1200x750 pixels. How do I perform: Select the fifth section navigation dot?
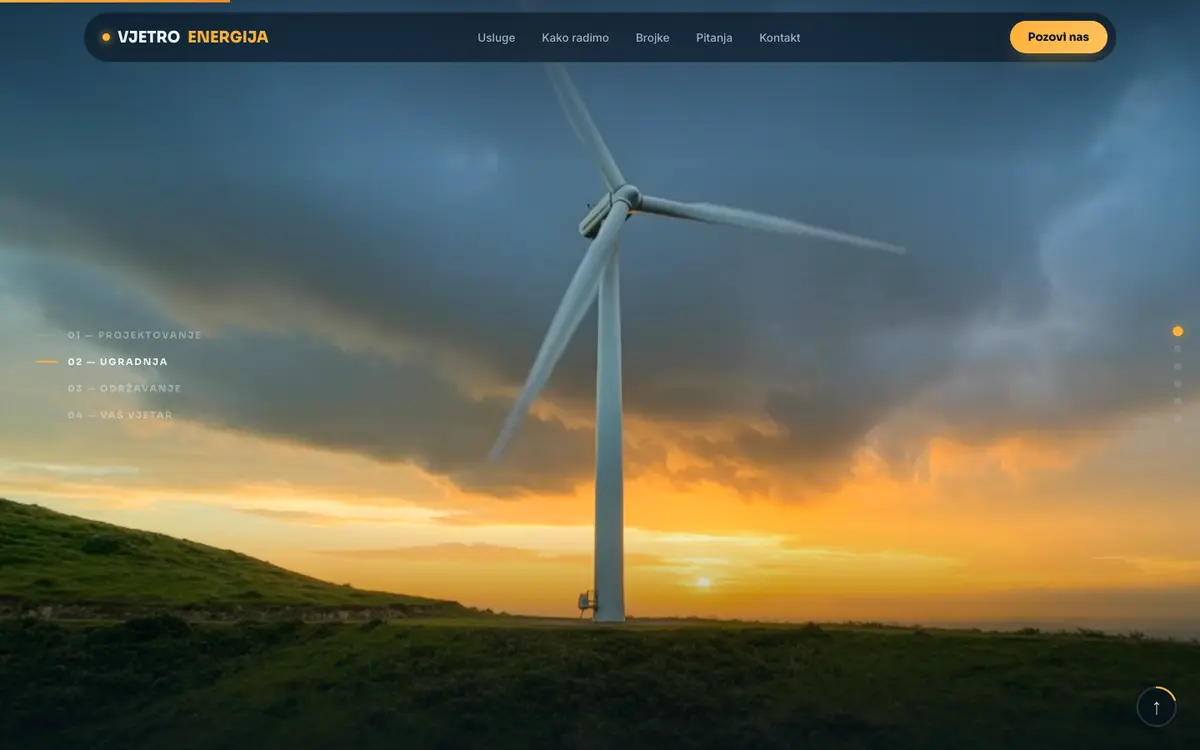pyautogui.click(x=1177, y=401)
